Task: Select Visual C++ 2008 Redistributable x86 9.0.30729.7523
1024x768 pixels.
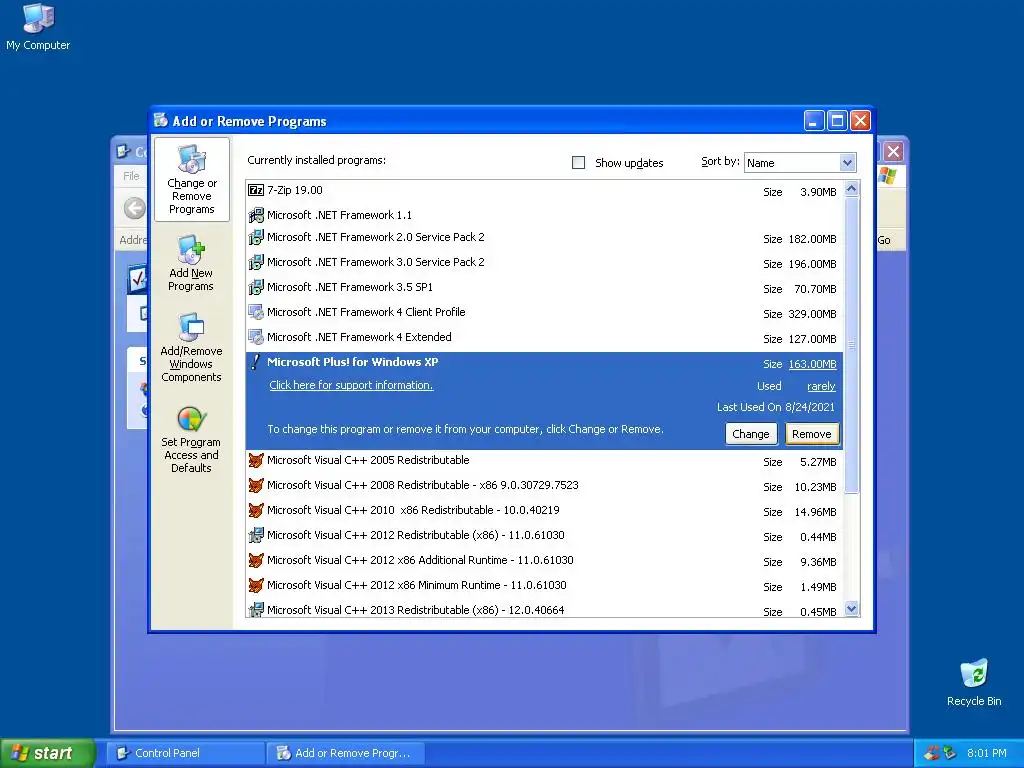Action: point(545,486)
